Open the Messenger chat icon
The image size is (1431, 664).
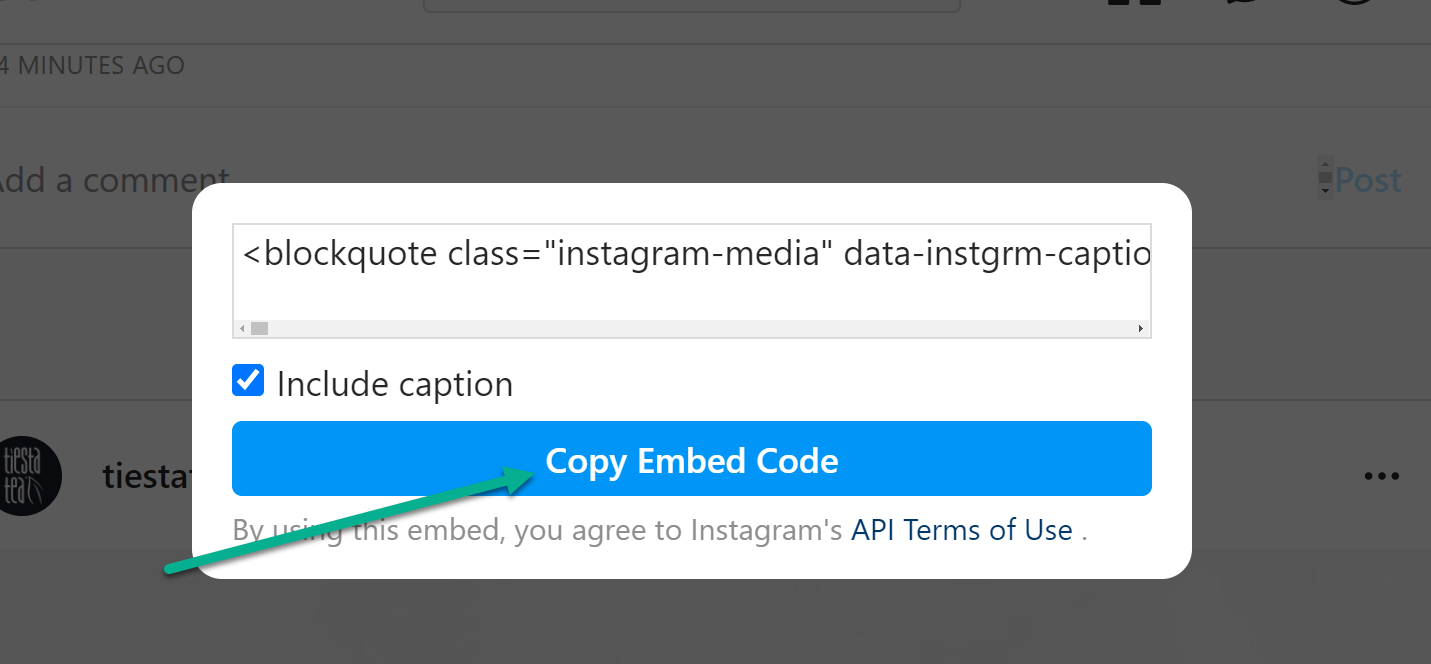1243,5
